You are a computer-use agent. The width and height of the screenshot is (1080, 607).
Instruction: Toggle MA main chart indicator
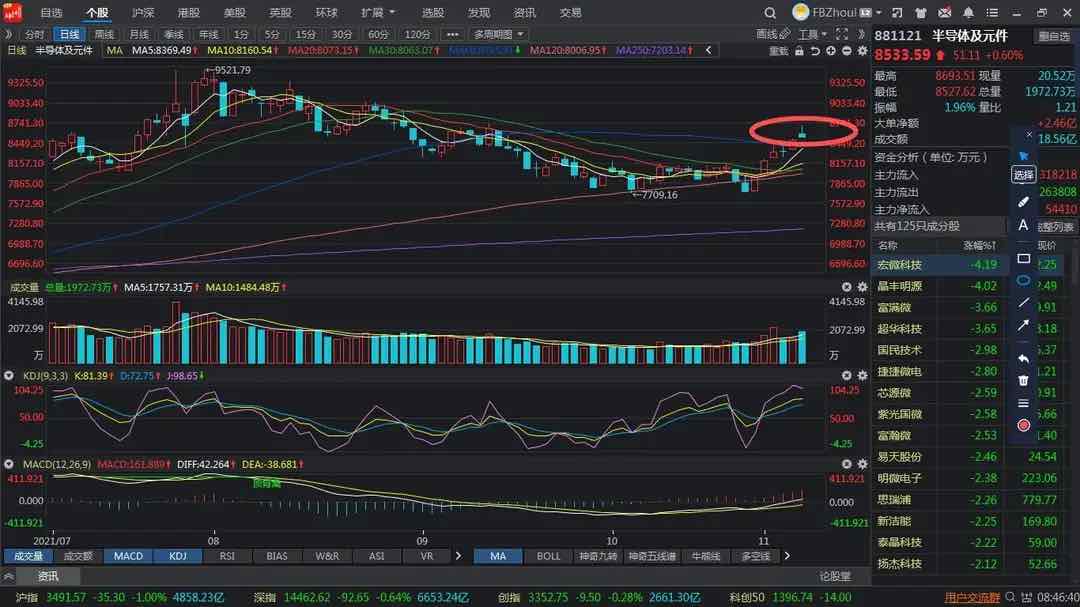[498, 556]
